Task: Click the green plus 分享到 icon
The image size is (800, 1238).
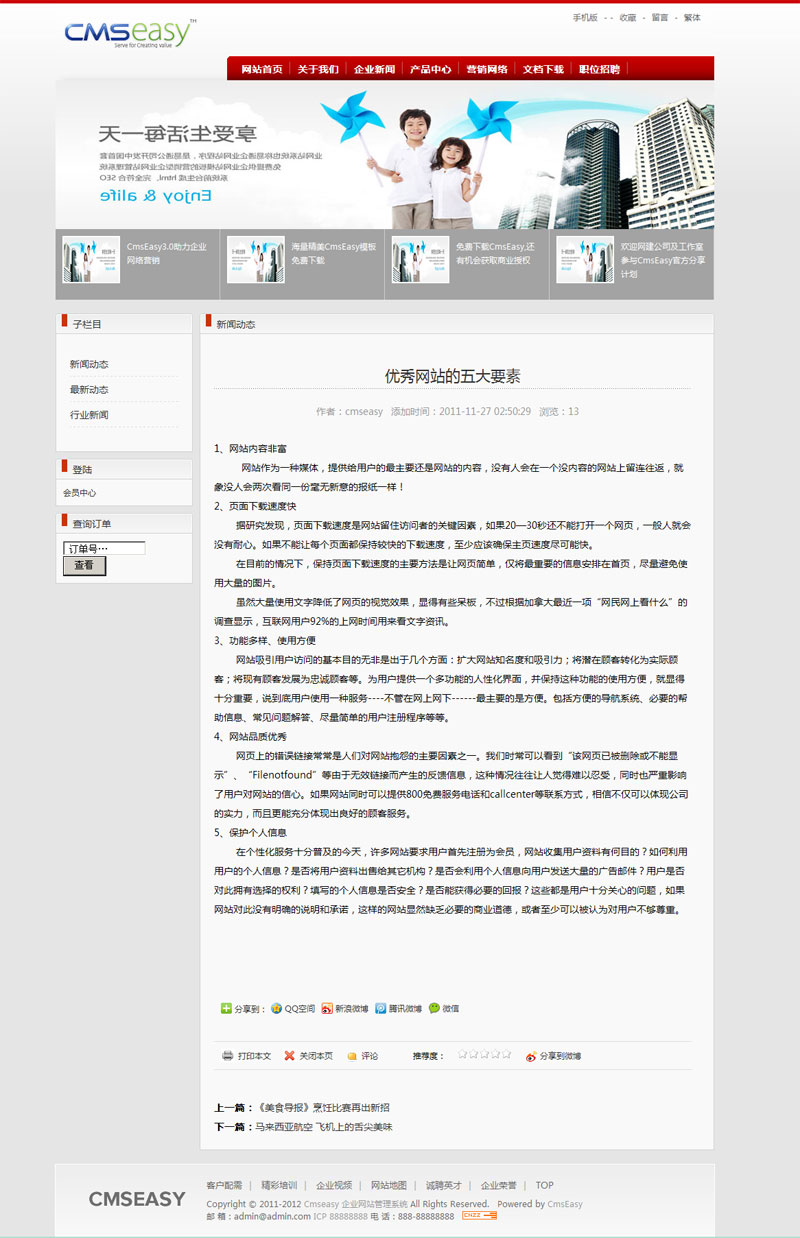Action: coord(226,1008)
